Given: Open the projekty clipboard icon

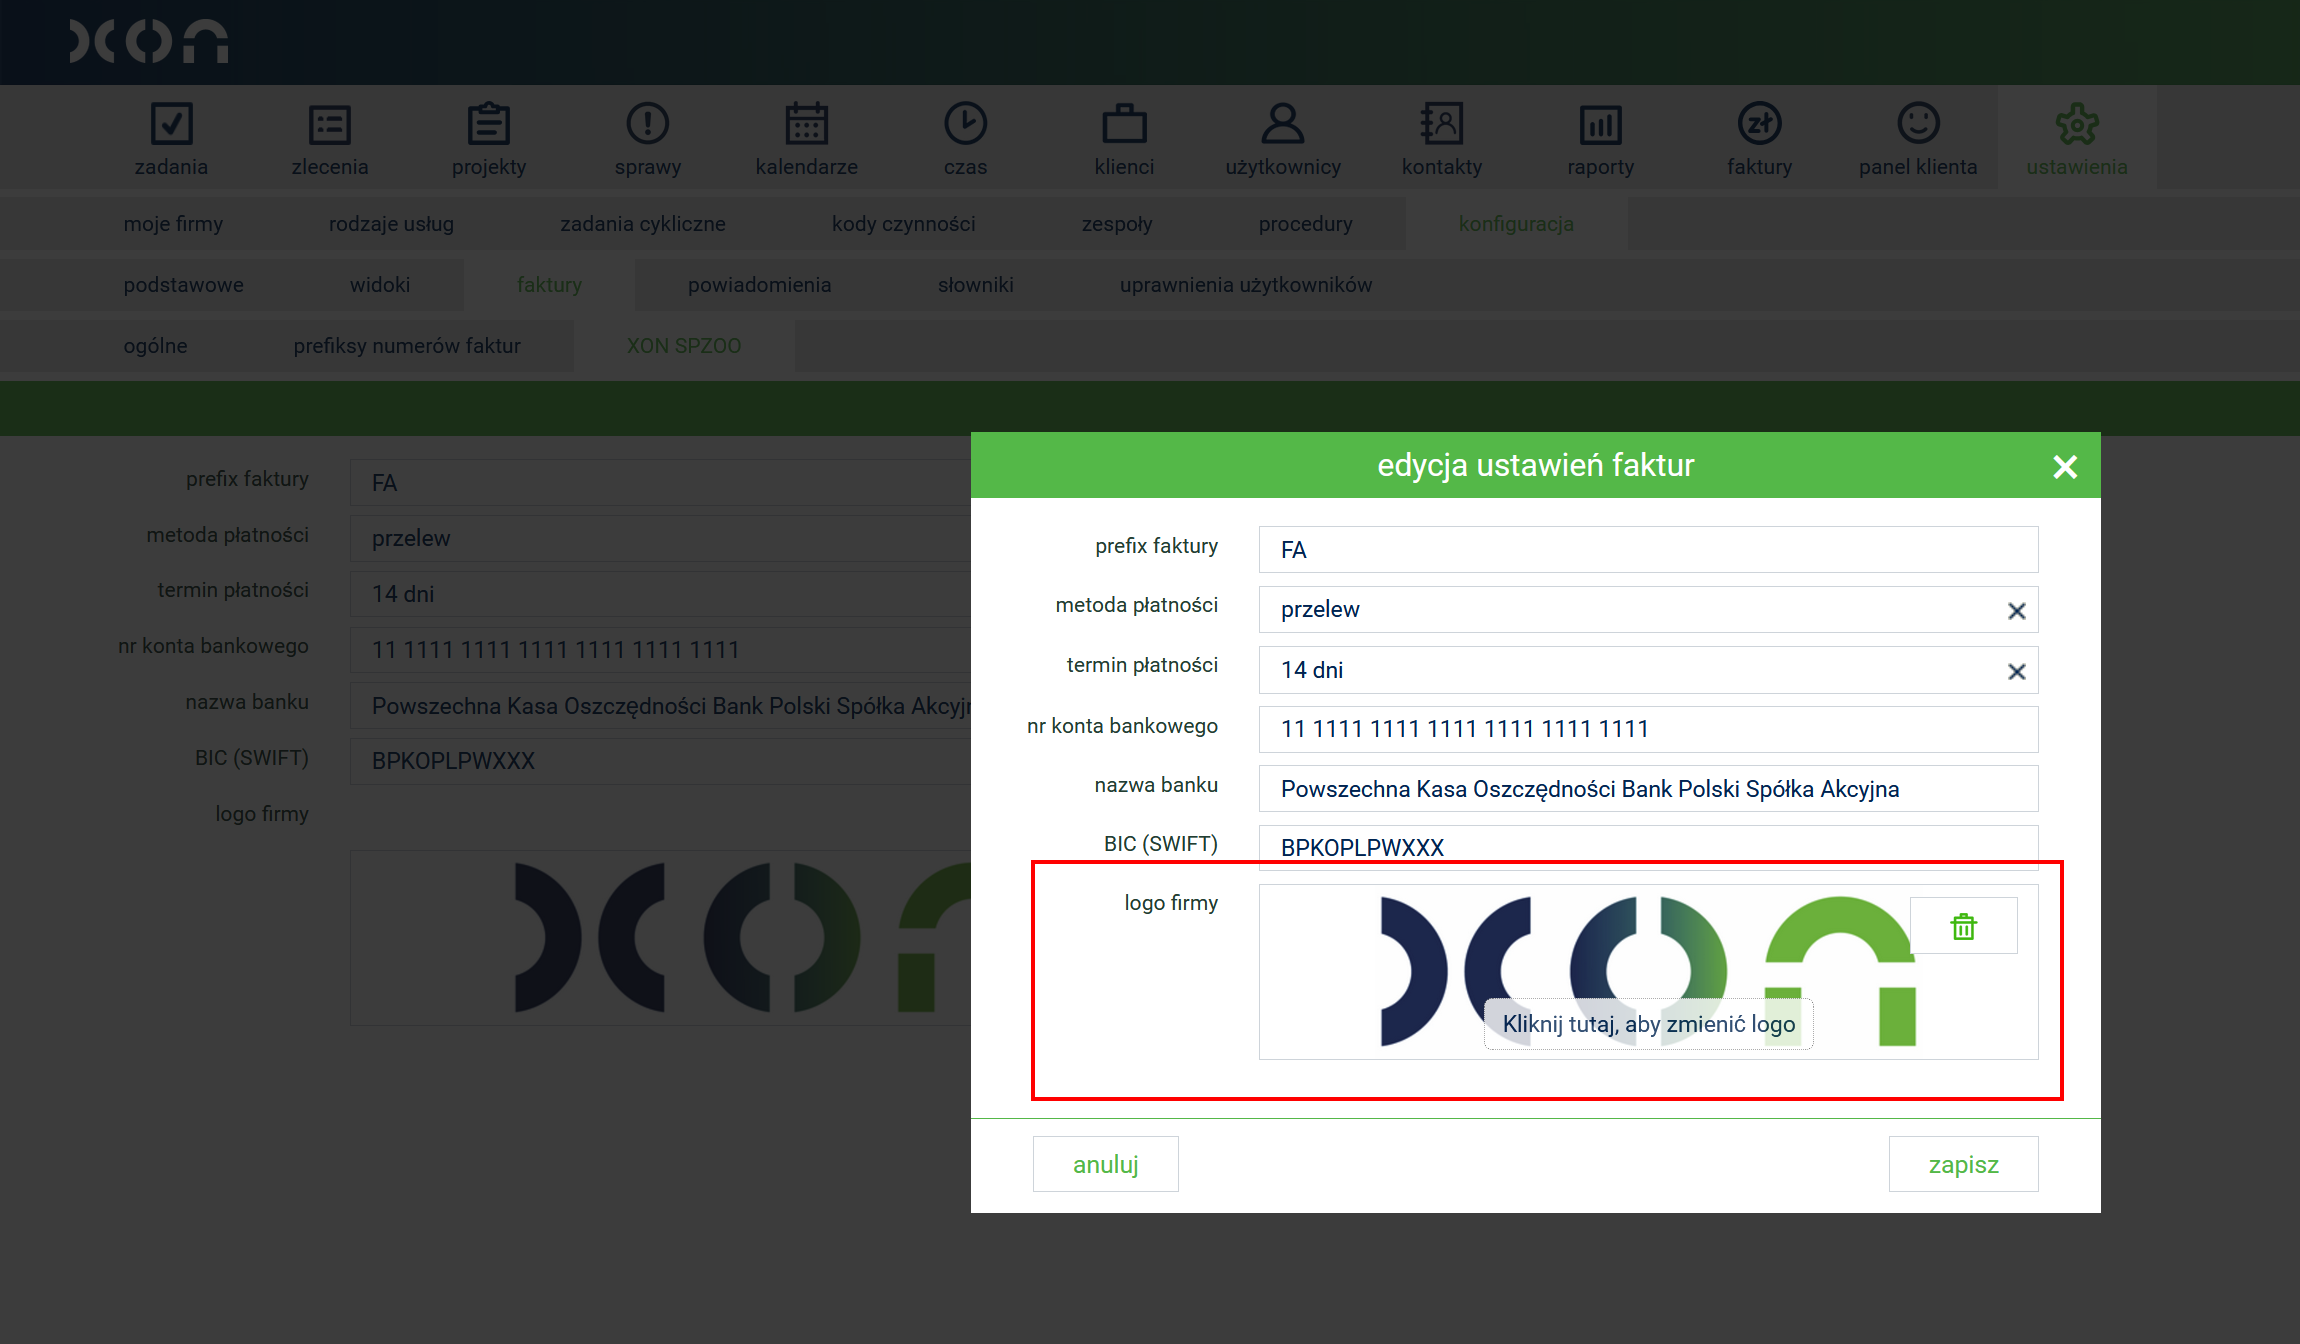Looking at the screenshot, I should 489,125.
